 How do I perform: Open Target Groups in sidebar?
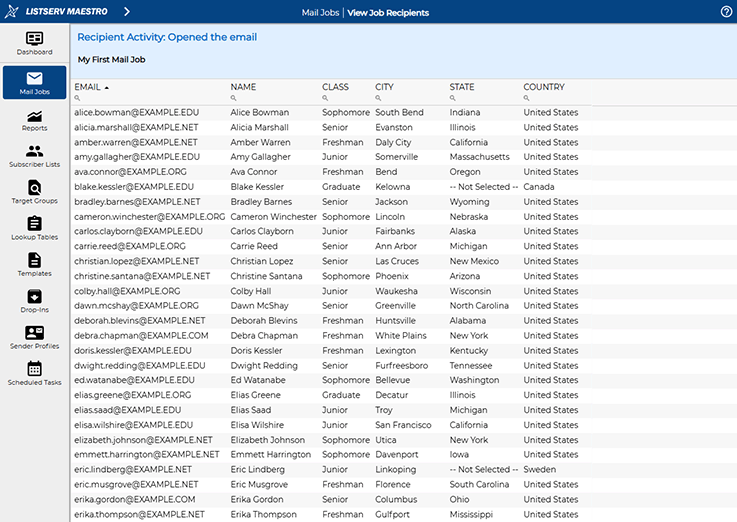tap(34, 193)
